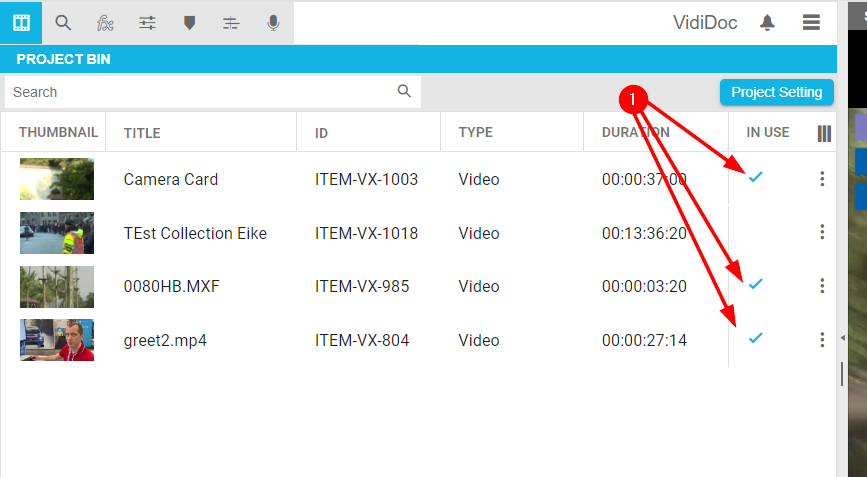Image resolution: width=867 pixels, height=477 pixels.
Task: Click the Project Setting button
Action: (776, 92)
